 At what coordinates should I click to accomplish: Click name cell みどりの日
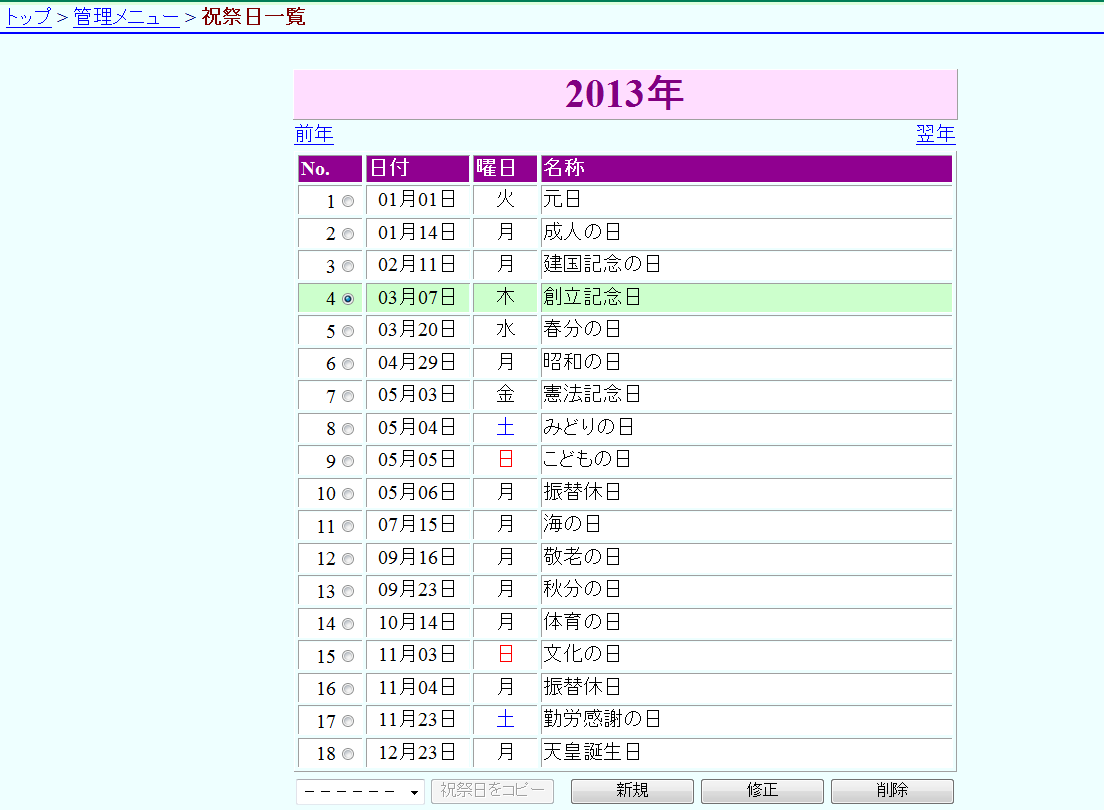click(746, 428)
